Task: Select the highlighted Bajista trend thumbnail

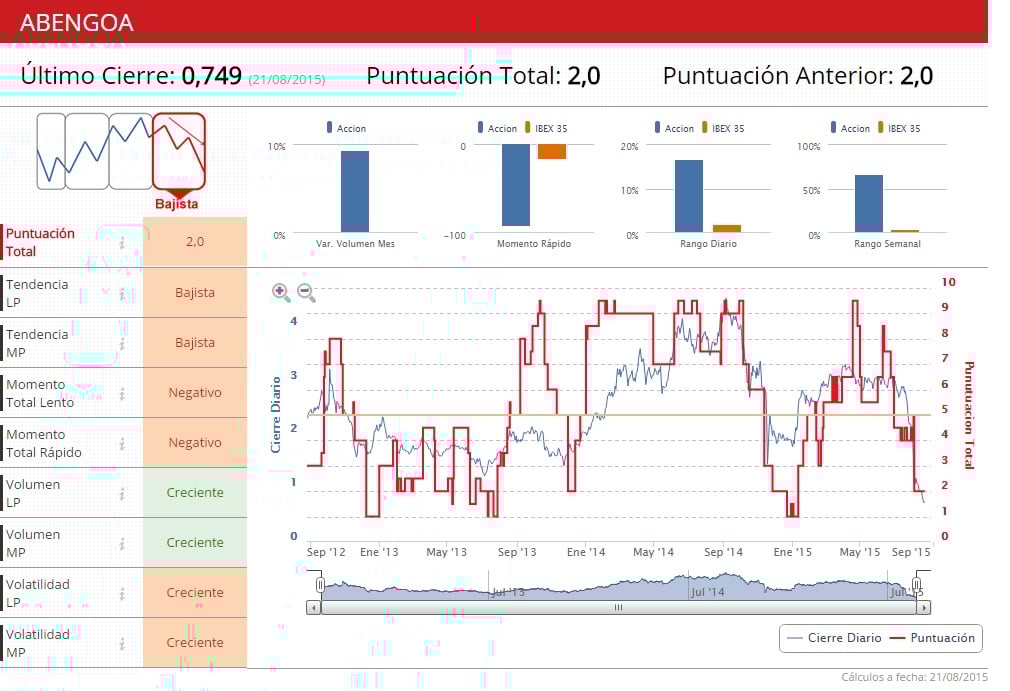Action: tap(178, 151)
